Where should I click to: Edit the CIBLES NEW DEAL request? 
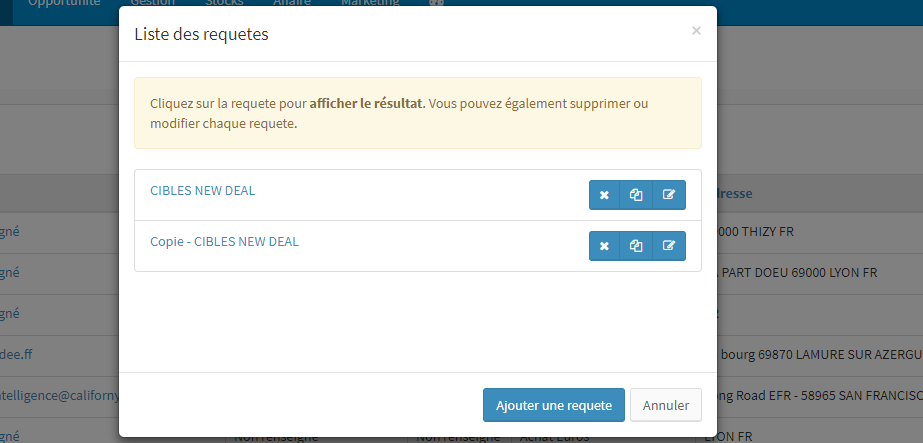click(x=669, y=195)
